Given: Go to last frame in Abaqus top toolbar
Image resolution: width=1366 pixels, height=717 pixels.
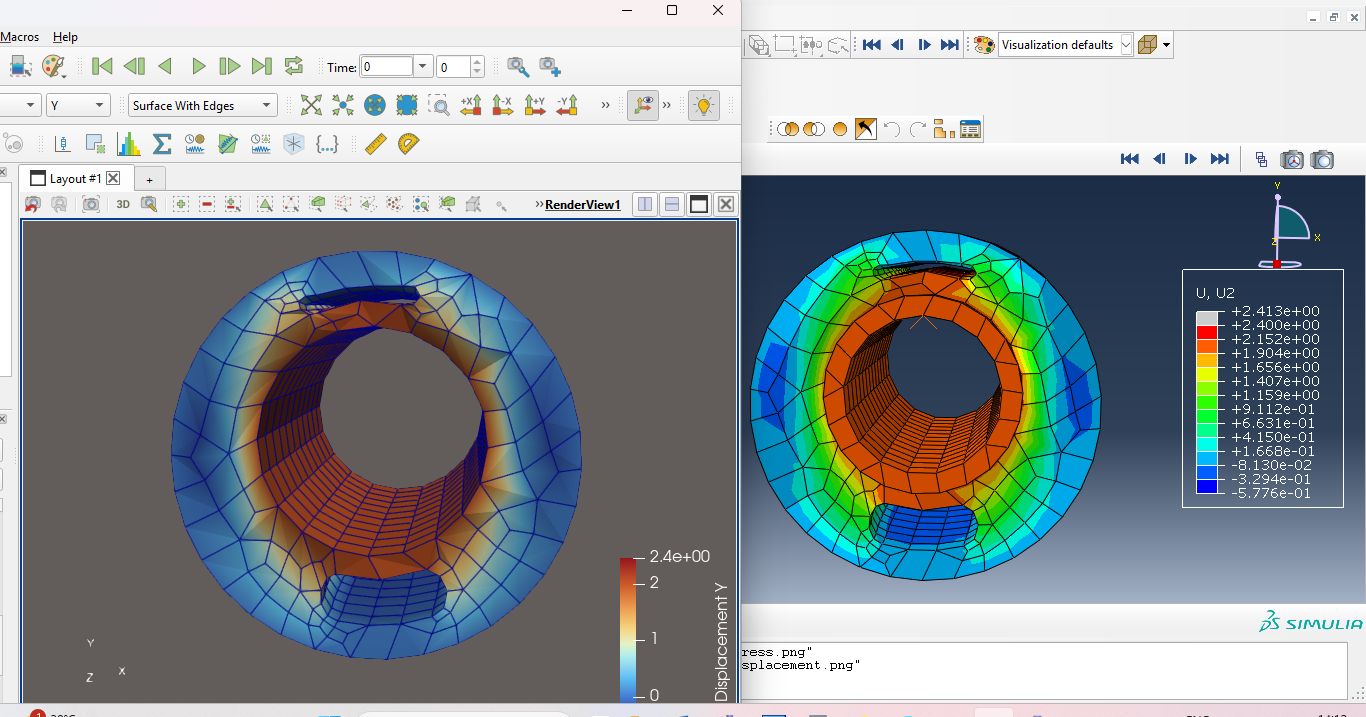Looking at the screenshot, I should (950, 44).
